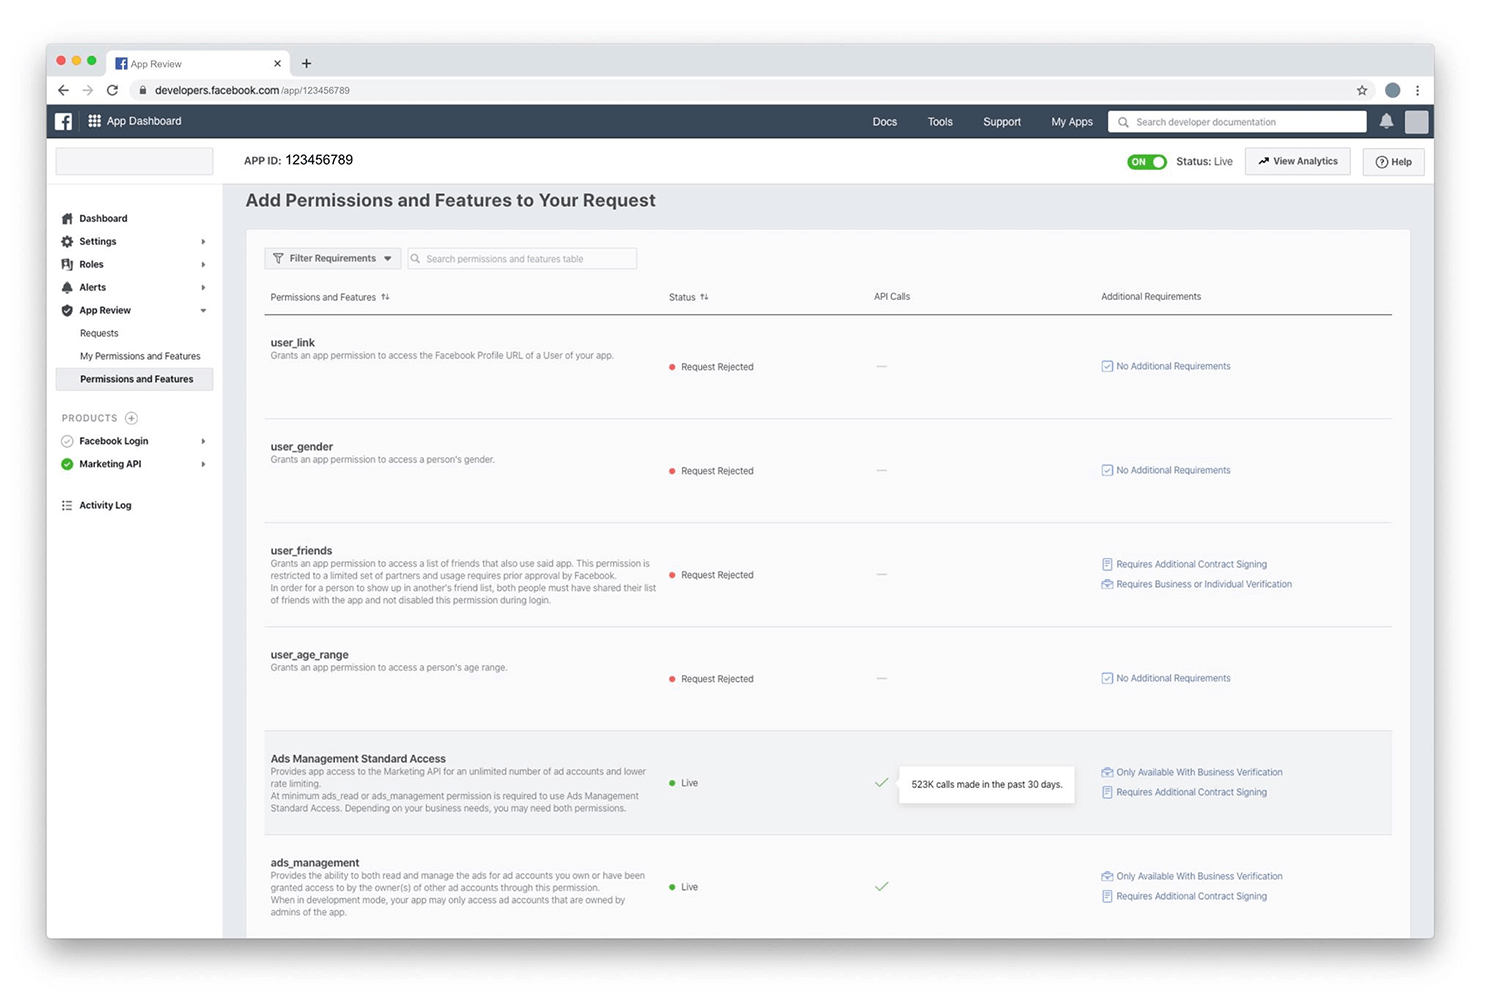Image resolution: width=1500 pixels, height=995 pixels.
Task: Open the Filter Requirements dropdown
Action: pyautogui.click(x=332, y=258)
